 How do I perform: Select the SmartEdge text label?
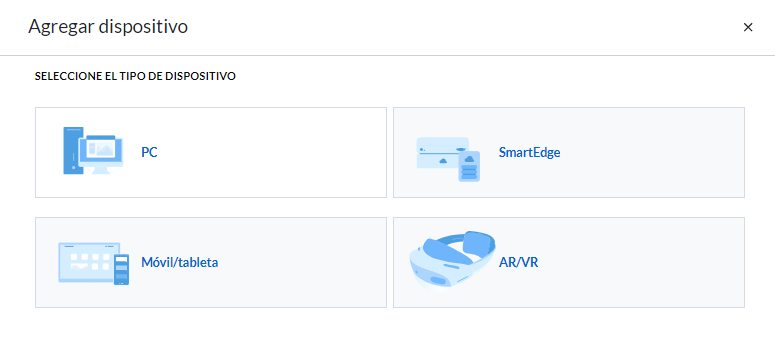(529, 152)
